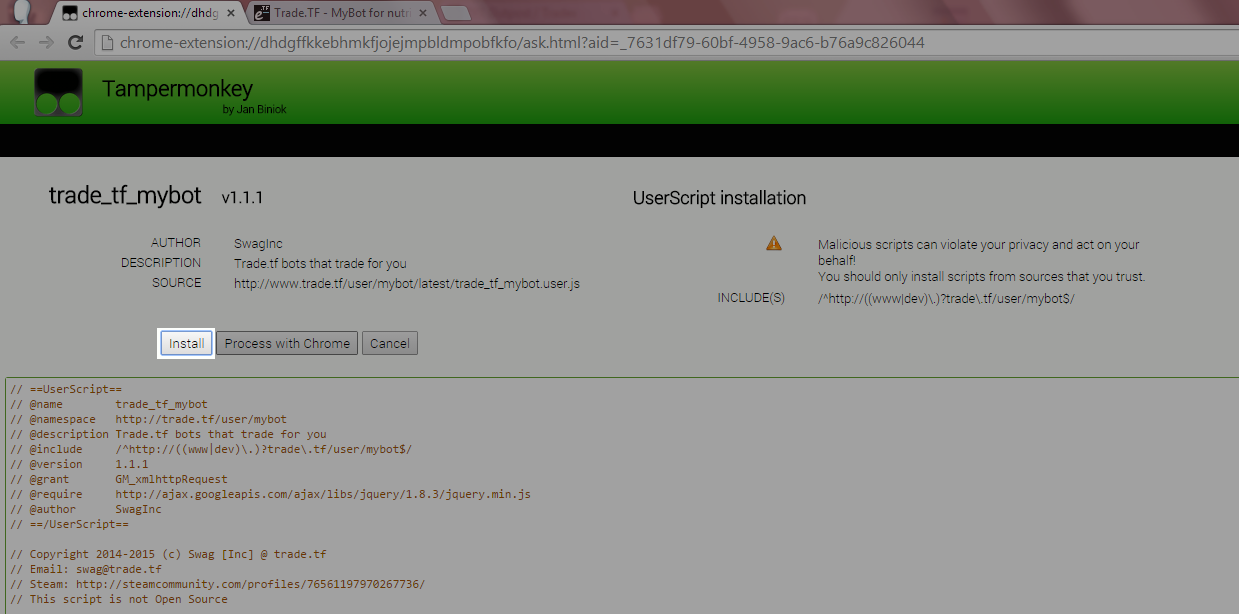Click the orange warning triangle icon
Image resolution: width=1239 pixels, height=614 pixels.
click(774, 243)
